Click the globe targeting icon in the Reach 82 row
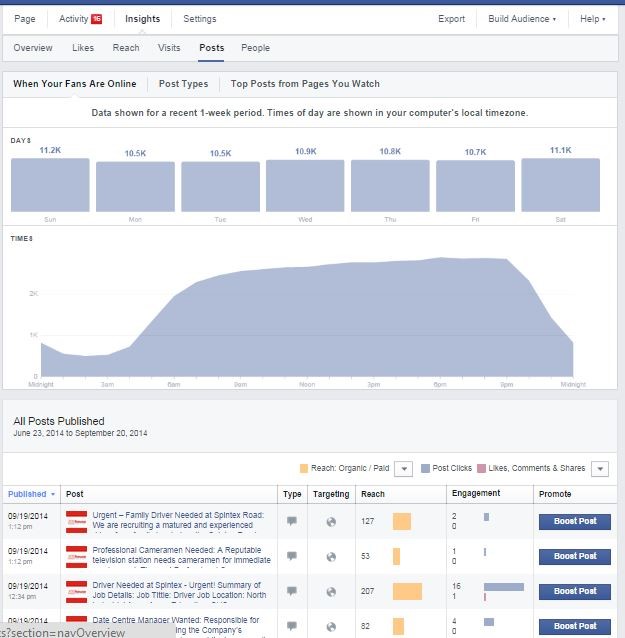Viewport: 625px width, 638px height. point(331,627)
